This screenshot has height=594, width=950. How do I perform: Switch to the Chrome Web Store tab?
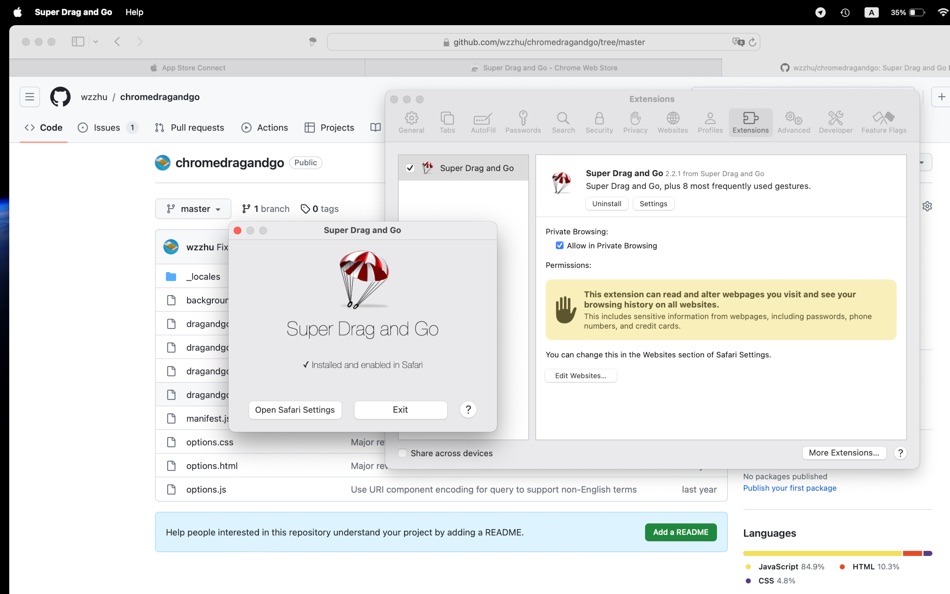pos(543,68)
